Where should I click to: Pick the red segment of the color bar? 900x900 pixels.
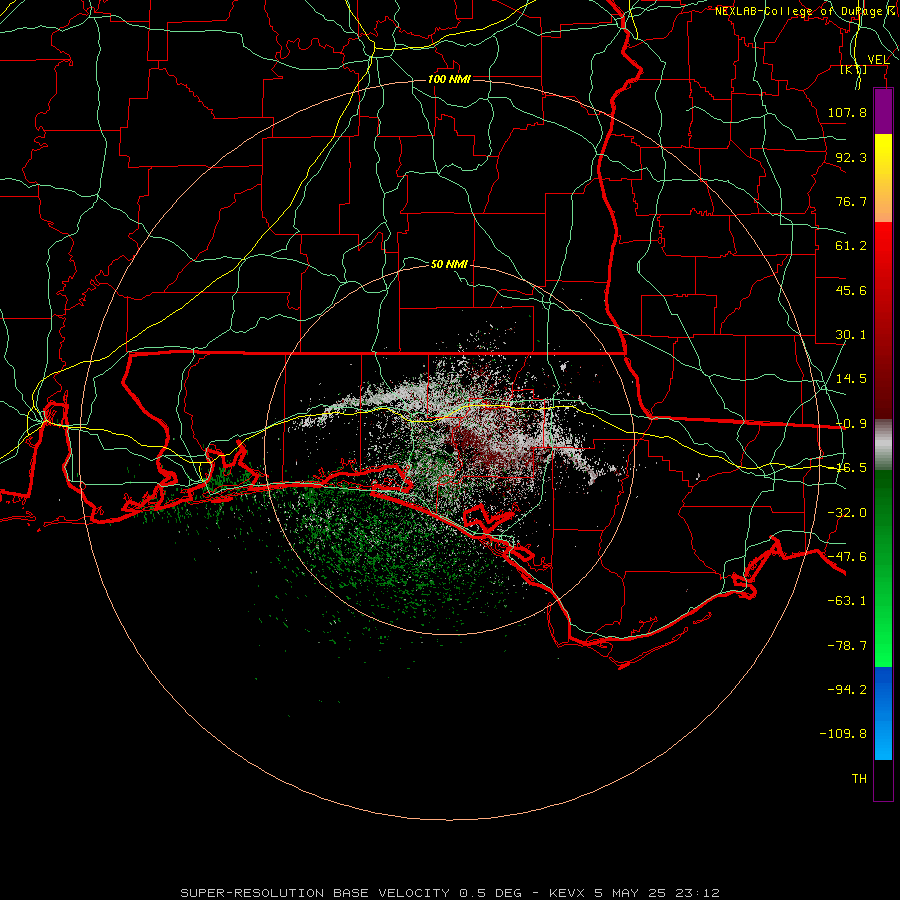tap(883, 320)
